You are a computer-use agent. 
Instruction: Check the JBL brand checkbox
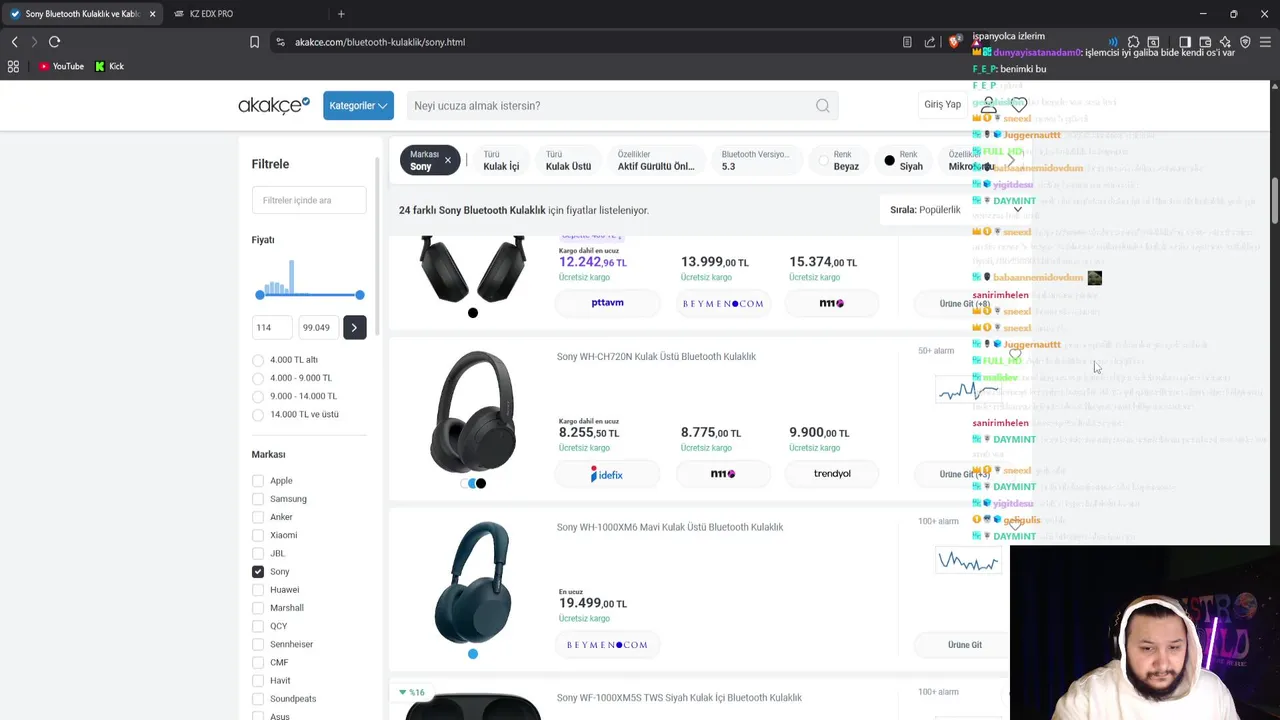(x=258, y=553)
